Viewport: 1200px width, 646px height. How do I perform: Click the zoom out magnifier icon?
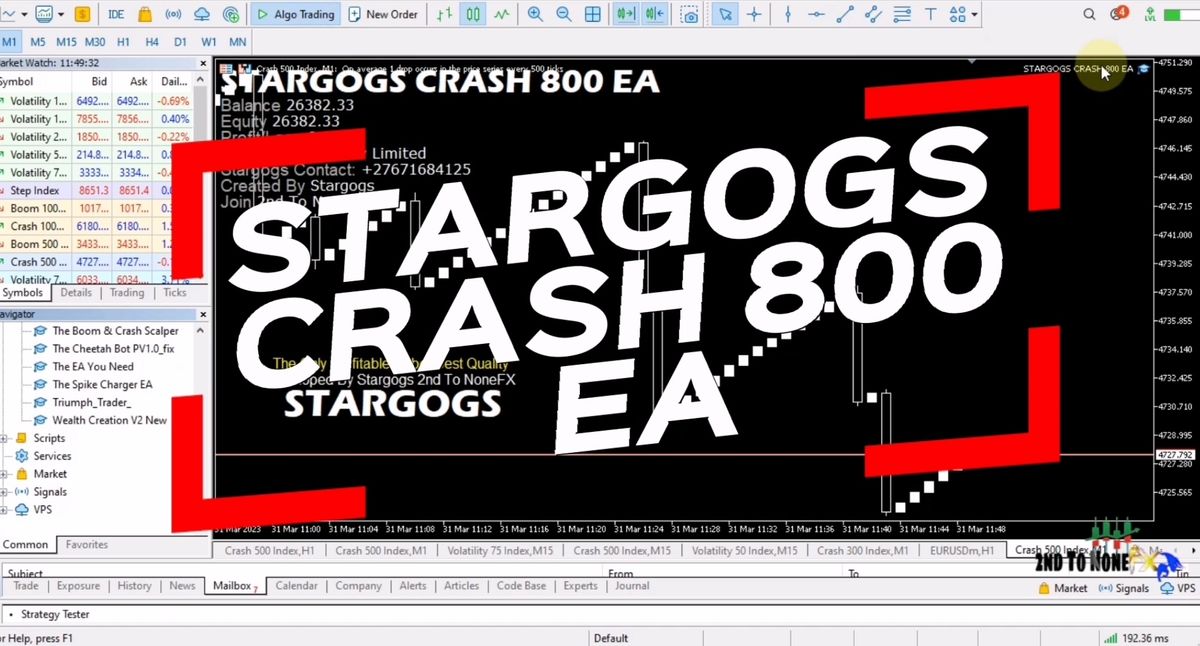563,14
